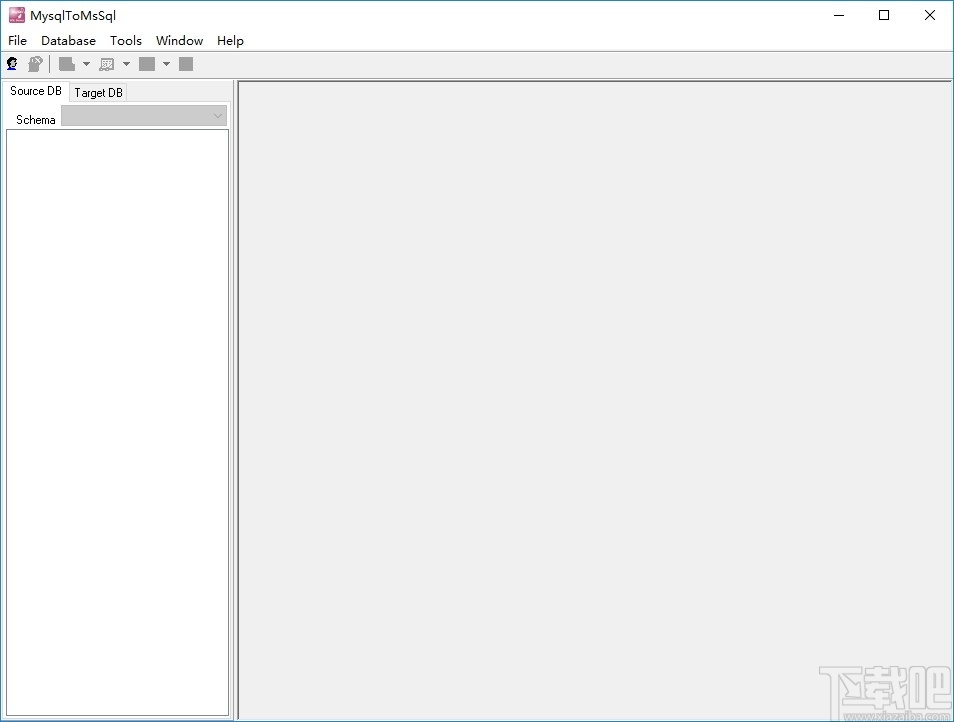This screenshot has width=954, height=722.
Task: Click the square toolbar icon before the last dropdown
Action: (x=147, y=63)
